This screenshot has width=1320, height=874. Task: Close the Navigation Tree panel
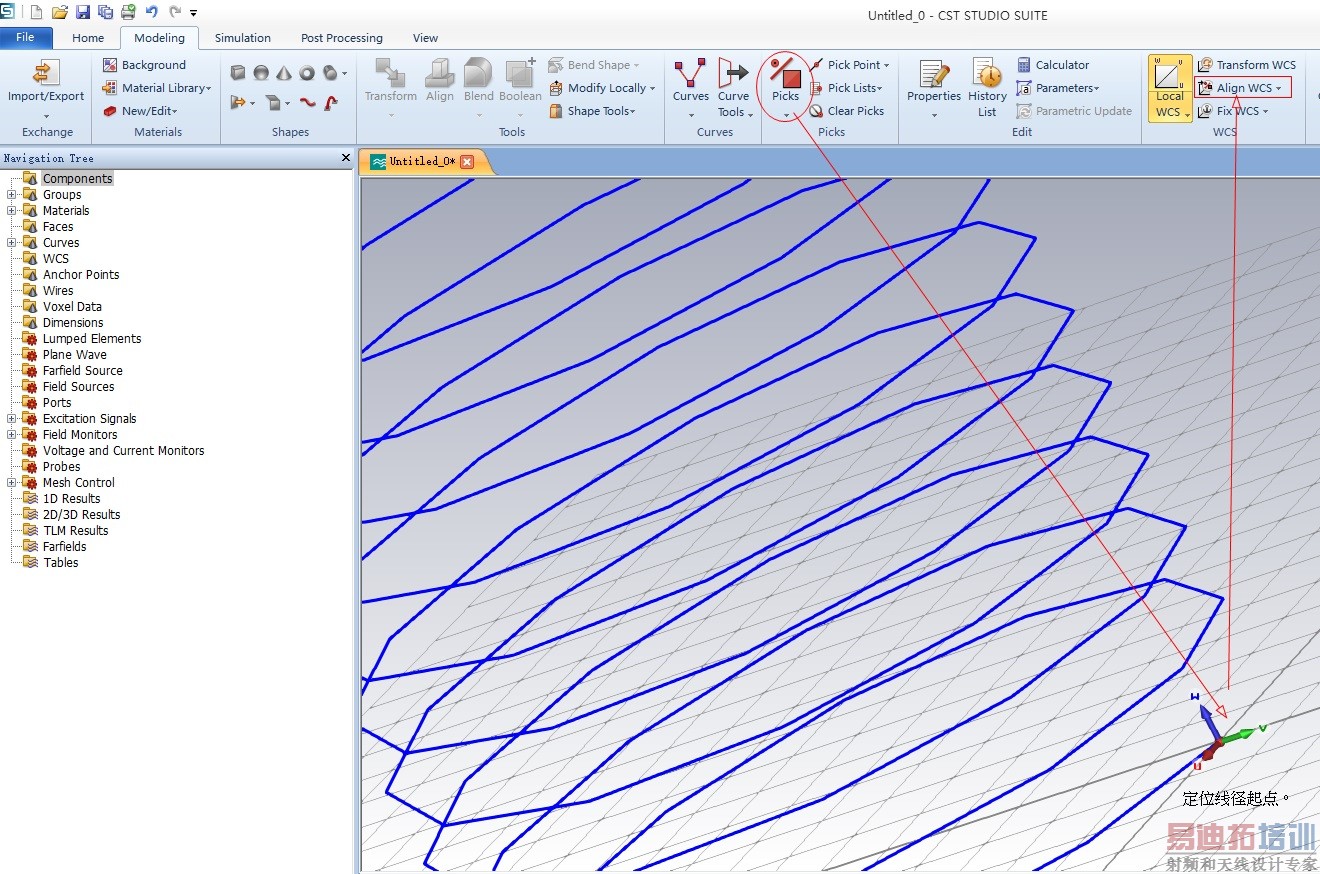pyautogui.click(x=346, y=158)
